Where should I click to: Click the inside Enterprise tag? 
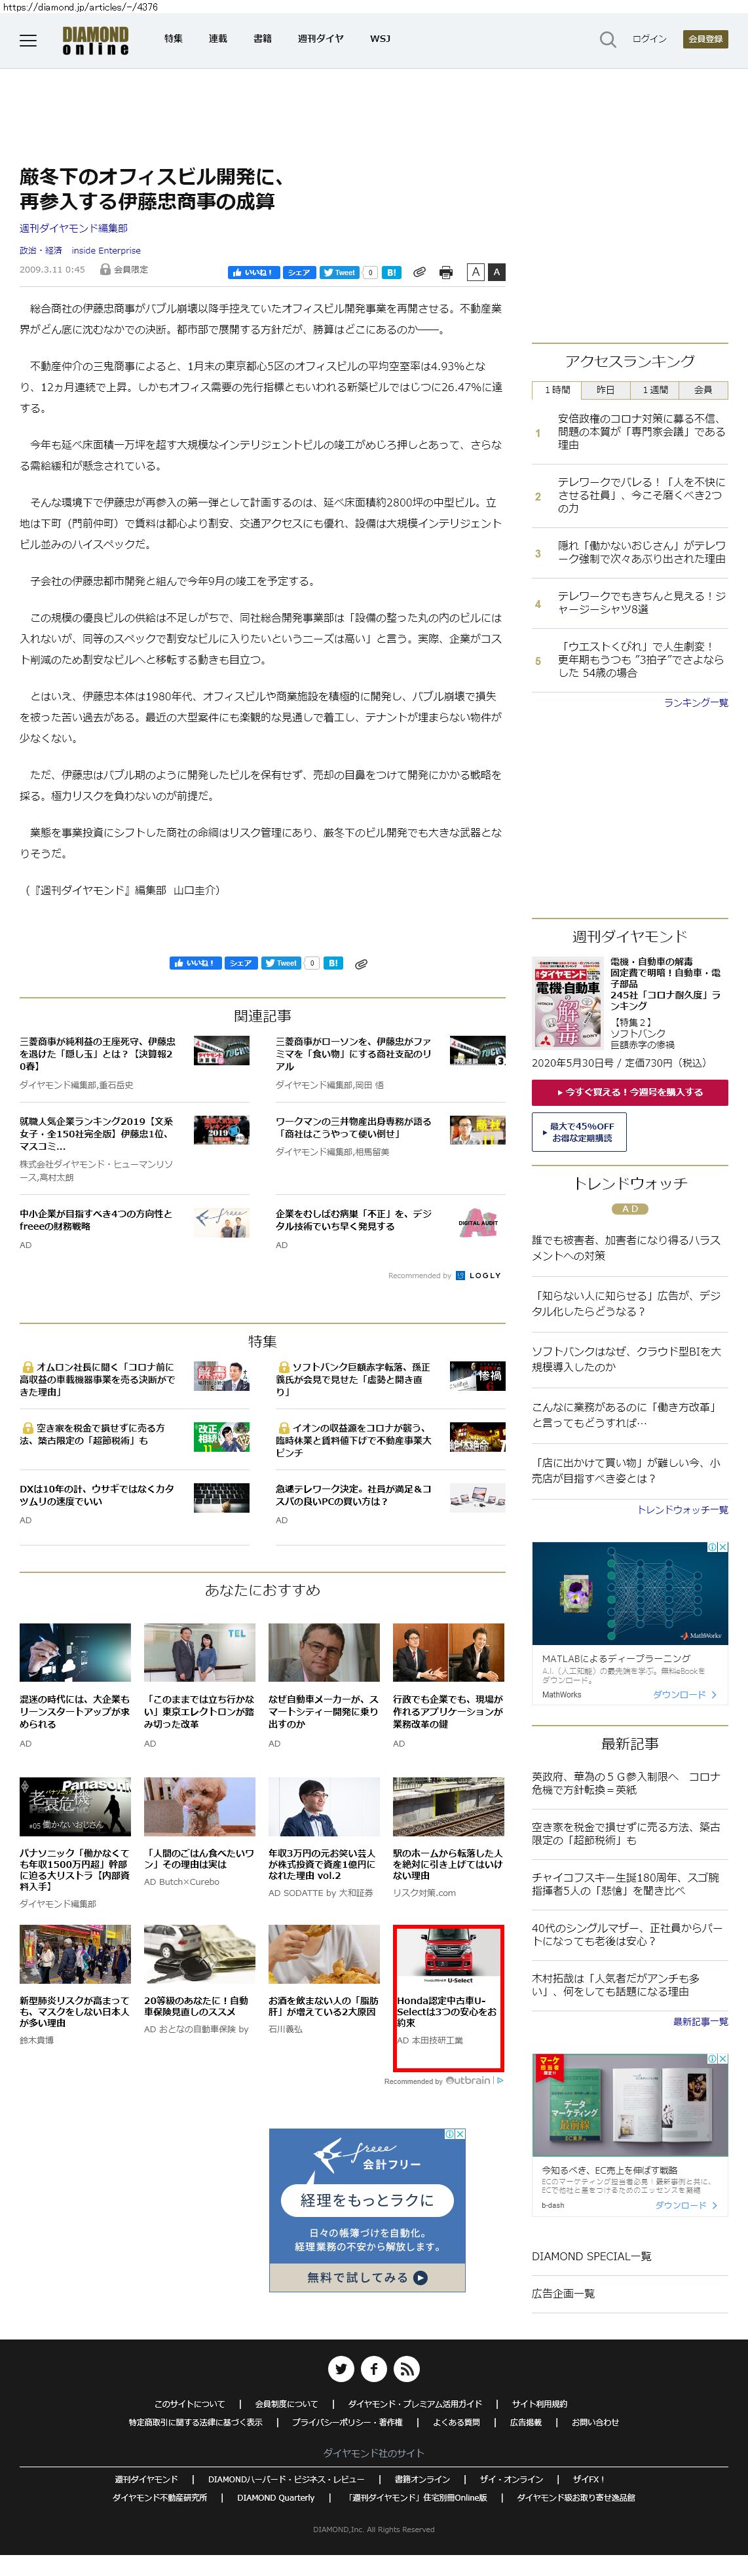tap(106, 251)
